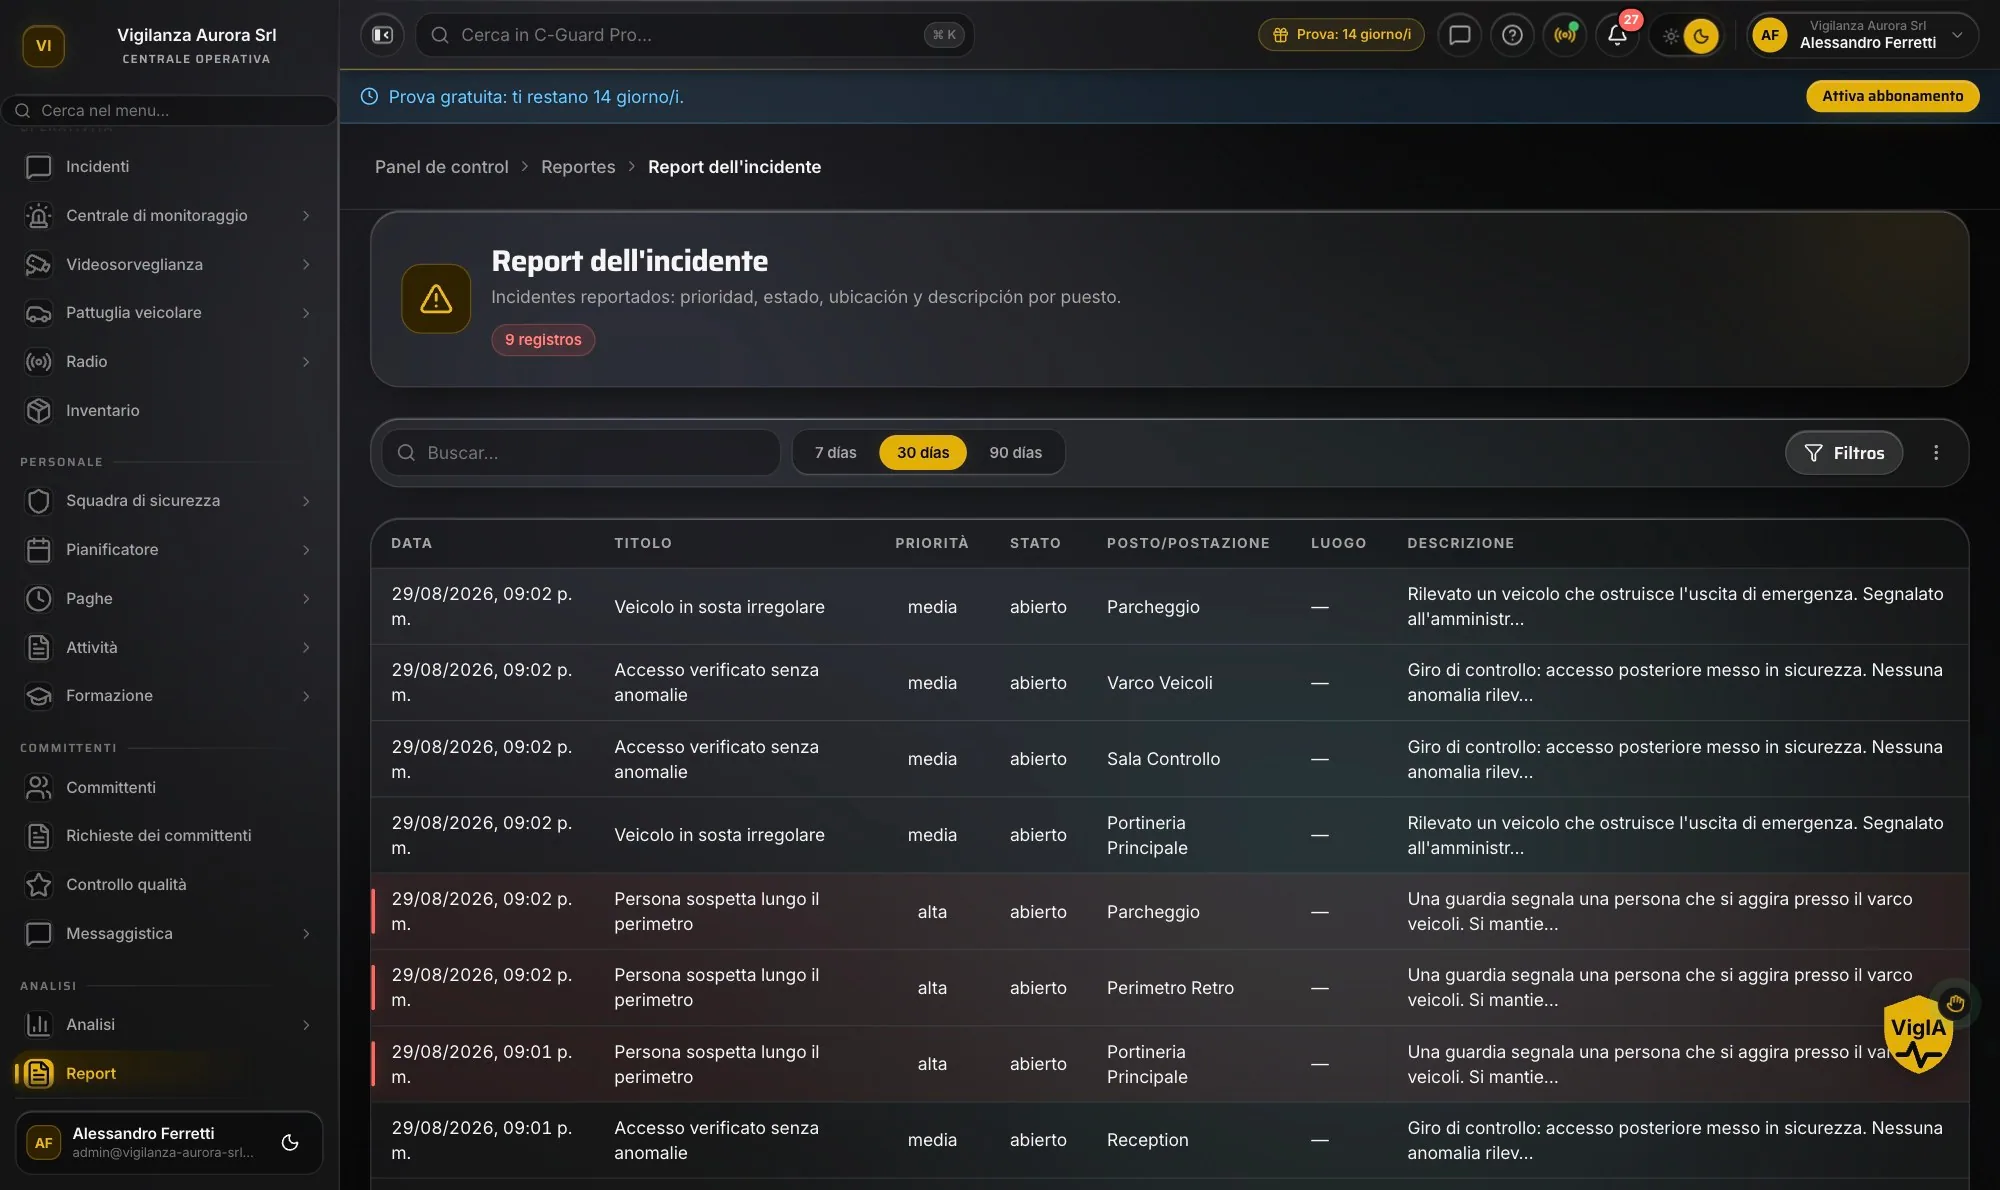2000x1190 pixels.
Task: Click the Radio signal icon in the sidebar
Action: 38,362
